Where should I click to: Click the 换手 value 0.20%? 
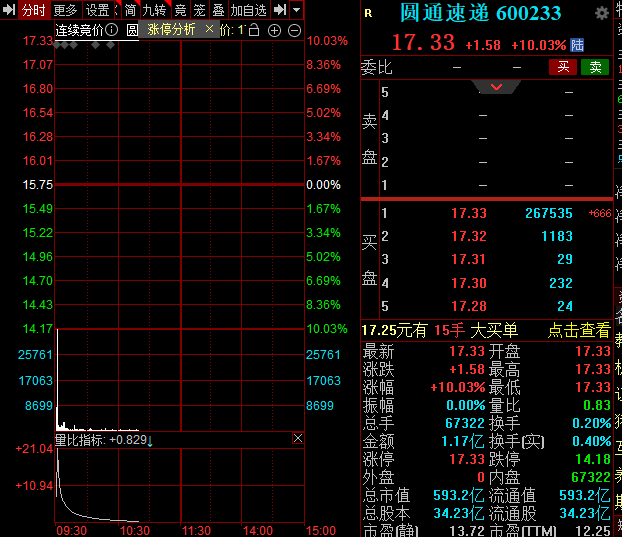pos(591,424)
